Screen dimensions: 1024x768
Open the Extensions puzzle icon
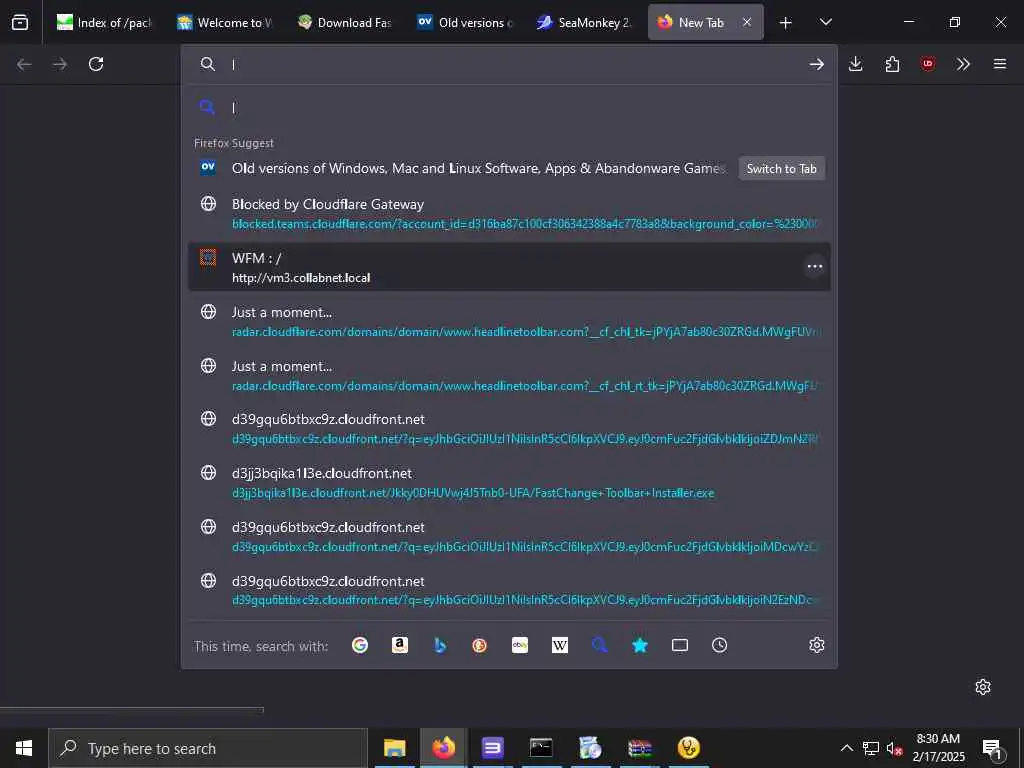892,64
